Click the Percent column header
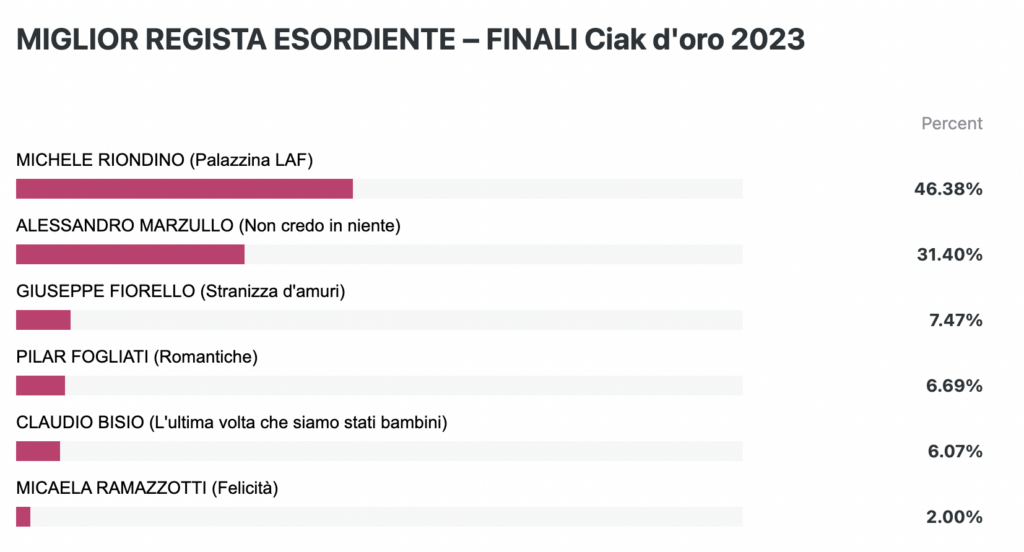The image size is (1024, 552). coord(952,123)
